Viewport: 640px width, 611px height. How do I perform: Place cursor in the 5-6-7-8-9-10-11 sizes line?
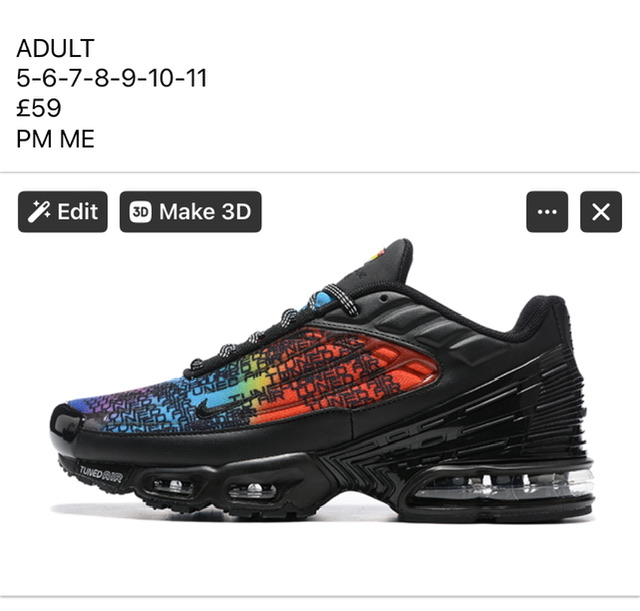112,78
